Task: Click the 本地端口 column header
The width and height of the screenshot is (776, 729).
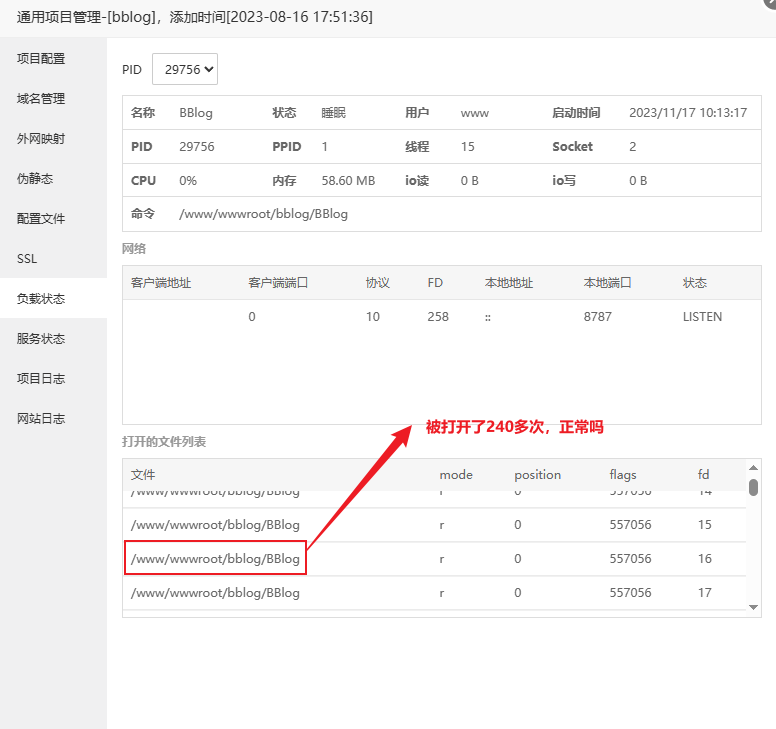Action: point(607,283)
